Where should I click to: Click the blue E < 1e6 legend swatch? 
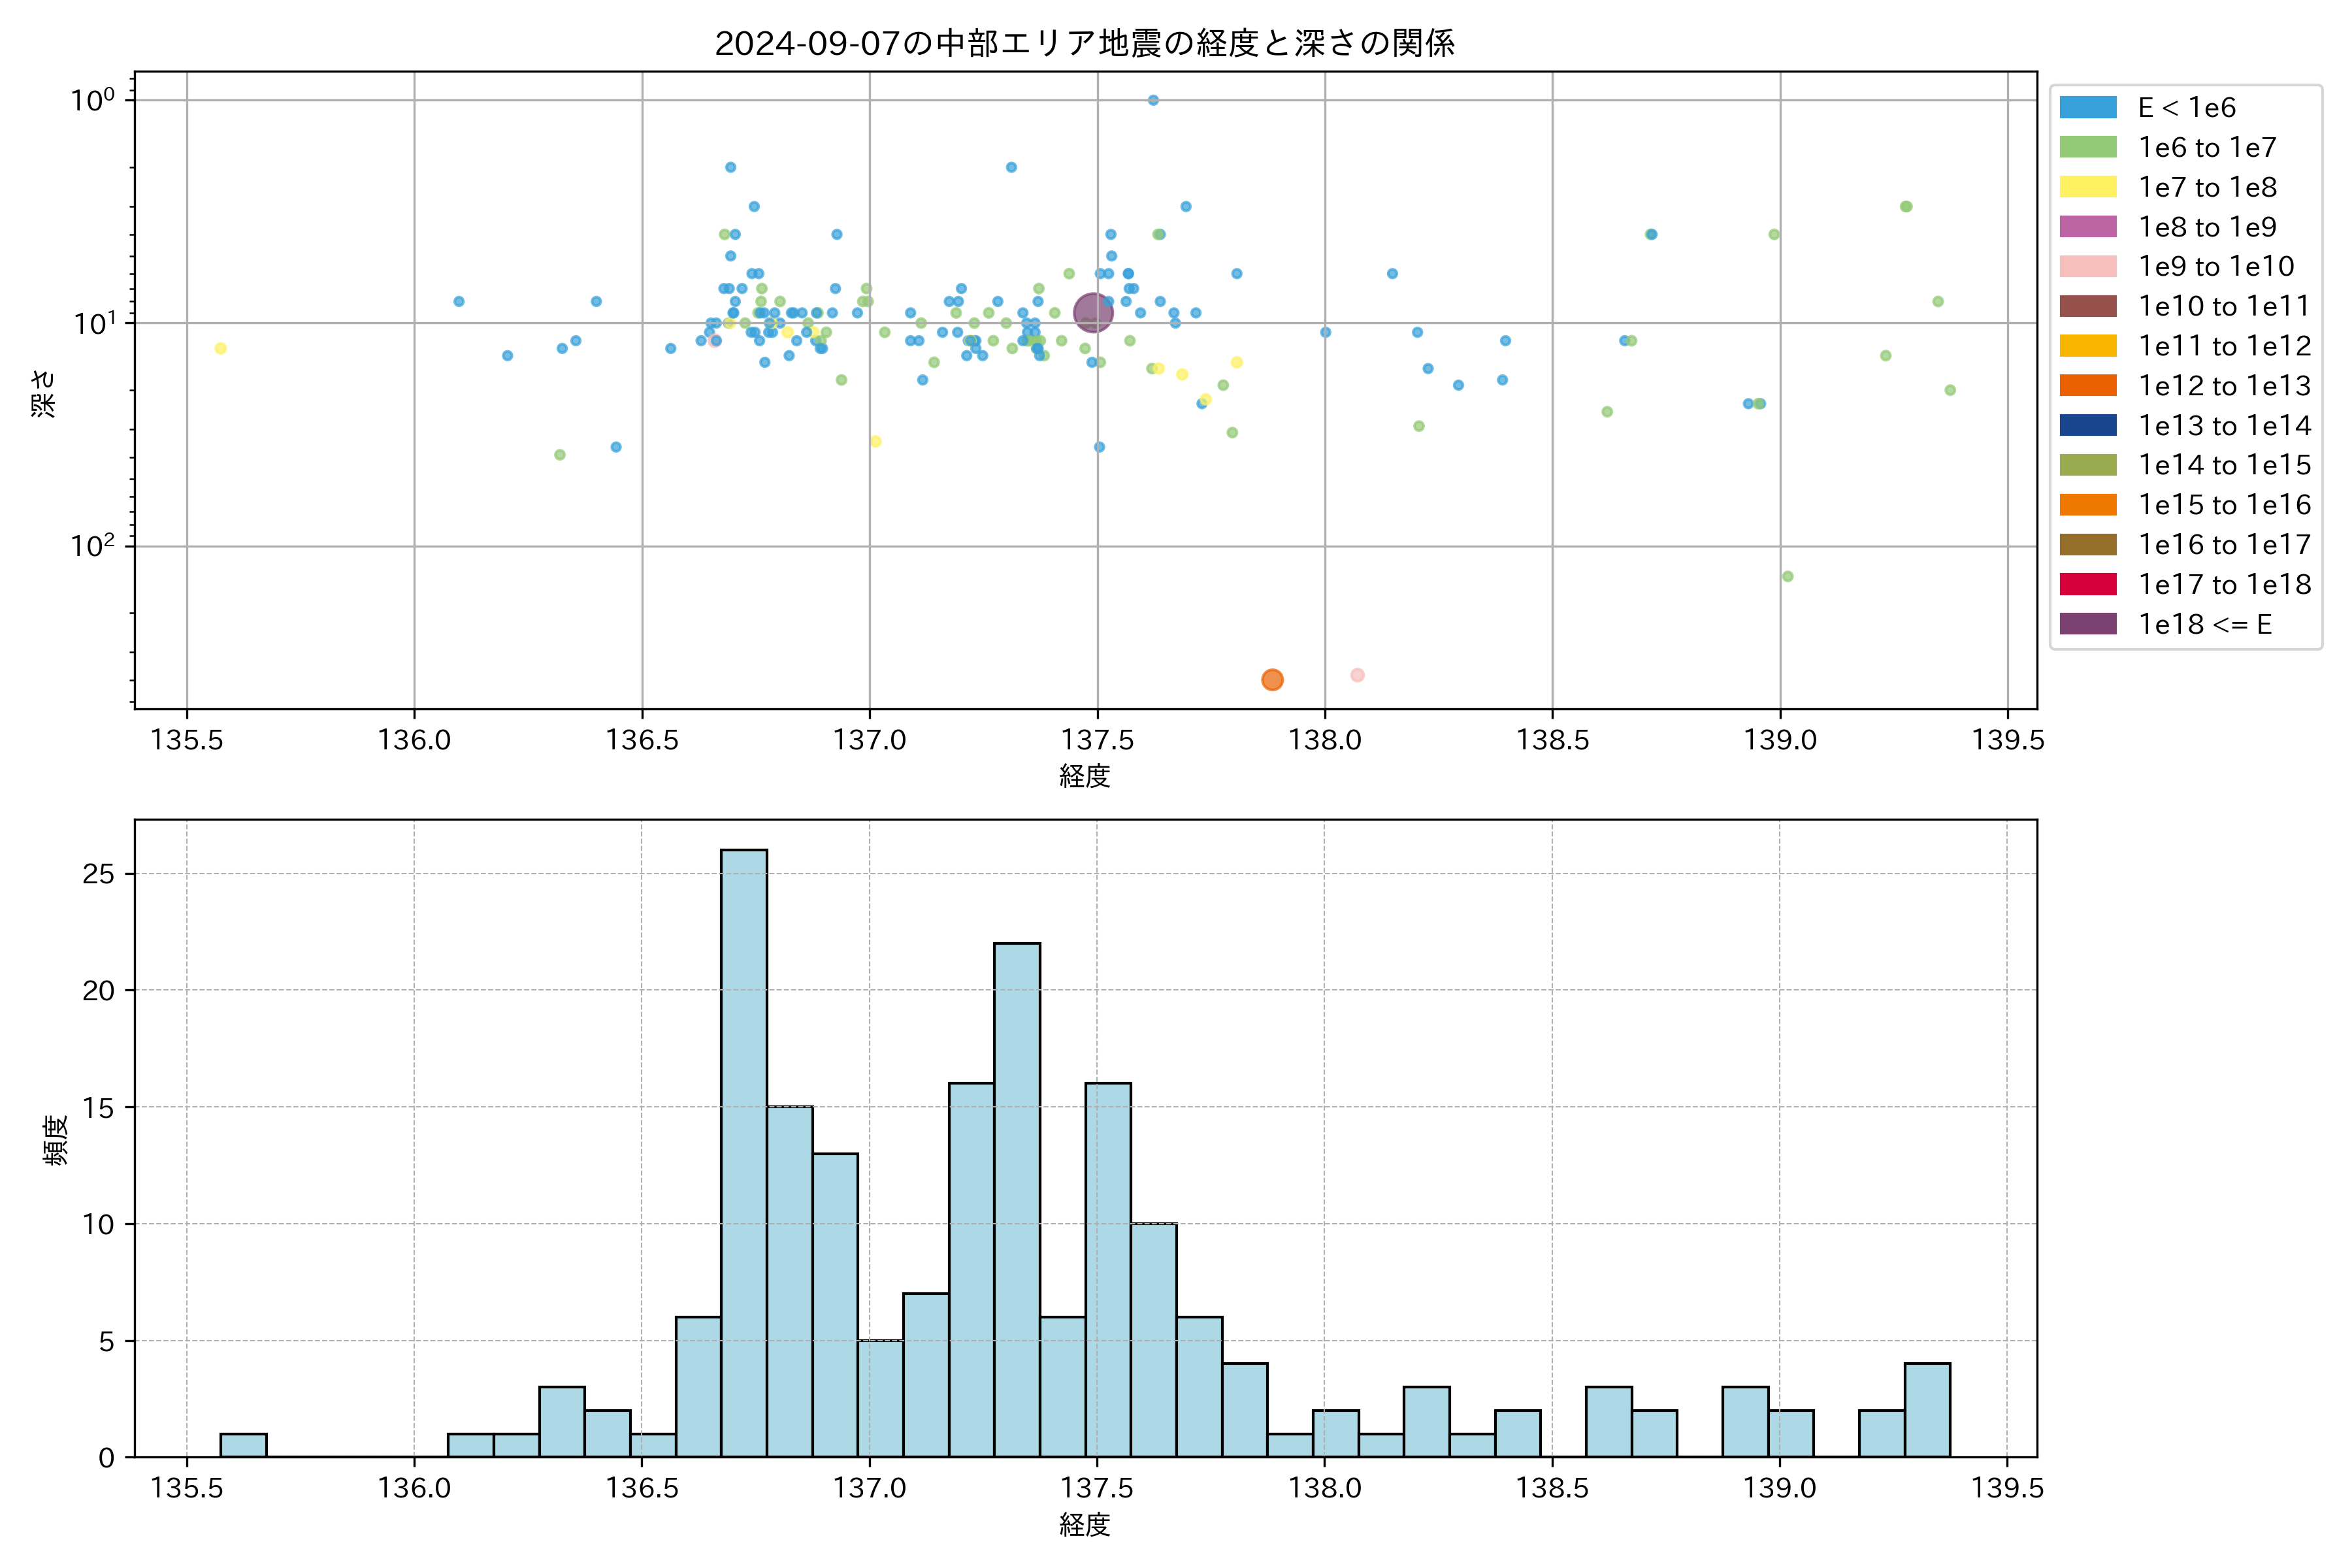(2088, 107)
